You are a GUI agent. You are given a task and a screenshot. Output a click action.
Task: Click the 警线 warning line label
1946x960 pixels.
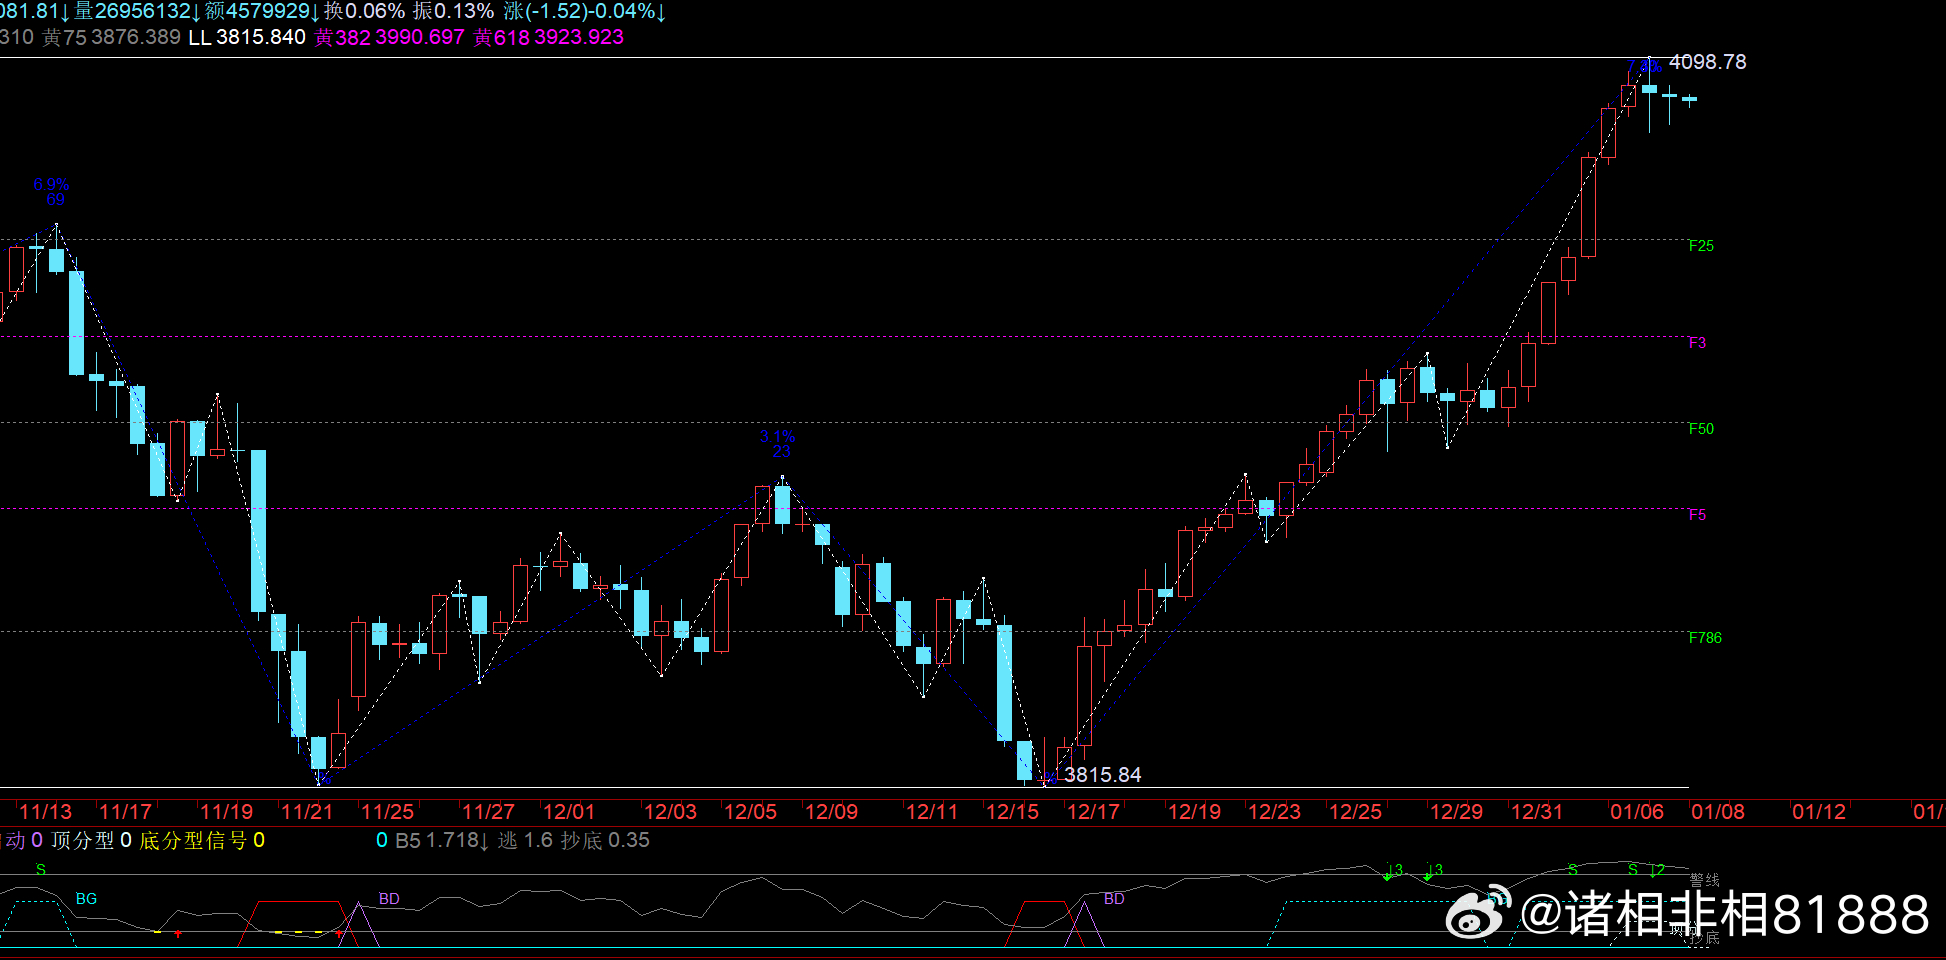point(1705,880)
